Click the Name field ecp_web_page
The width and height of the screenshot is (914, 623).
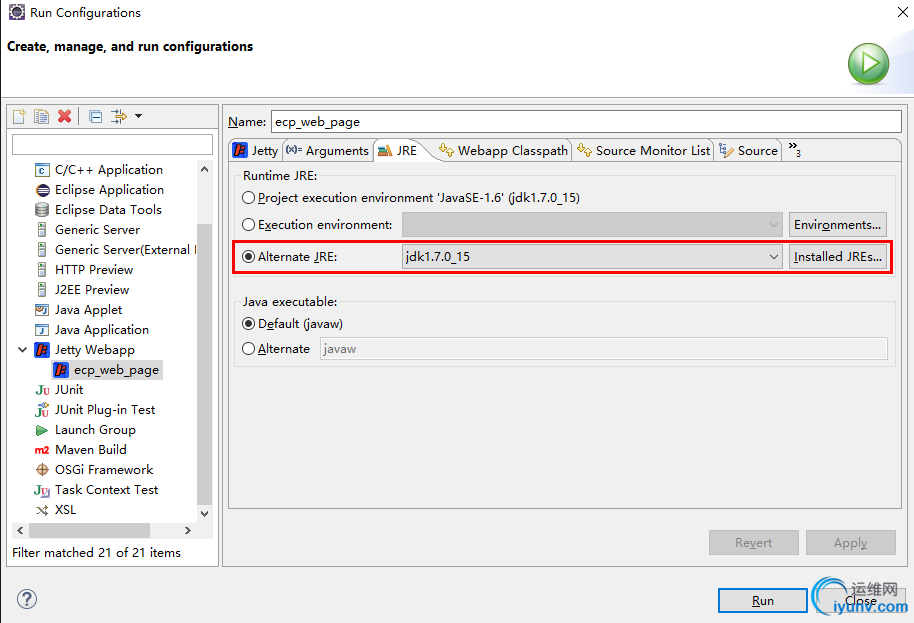(x=586, y=122)
